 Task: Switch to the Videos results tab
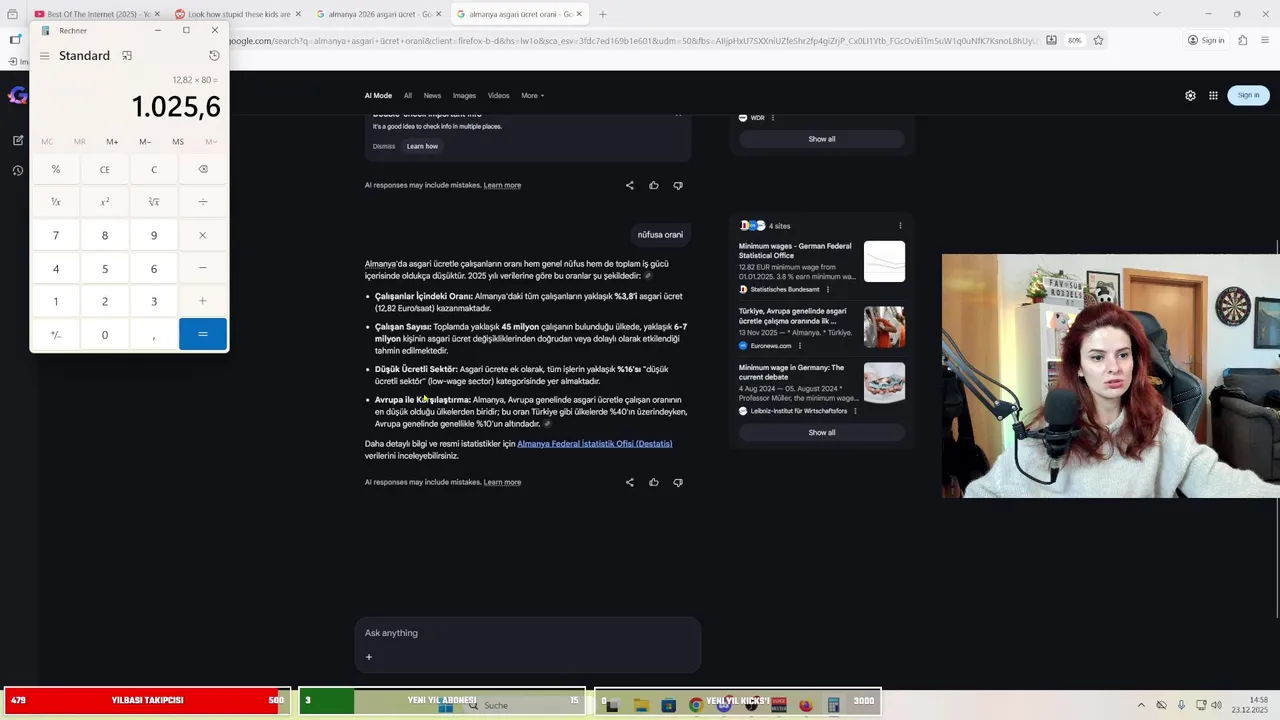pos(498,96)
